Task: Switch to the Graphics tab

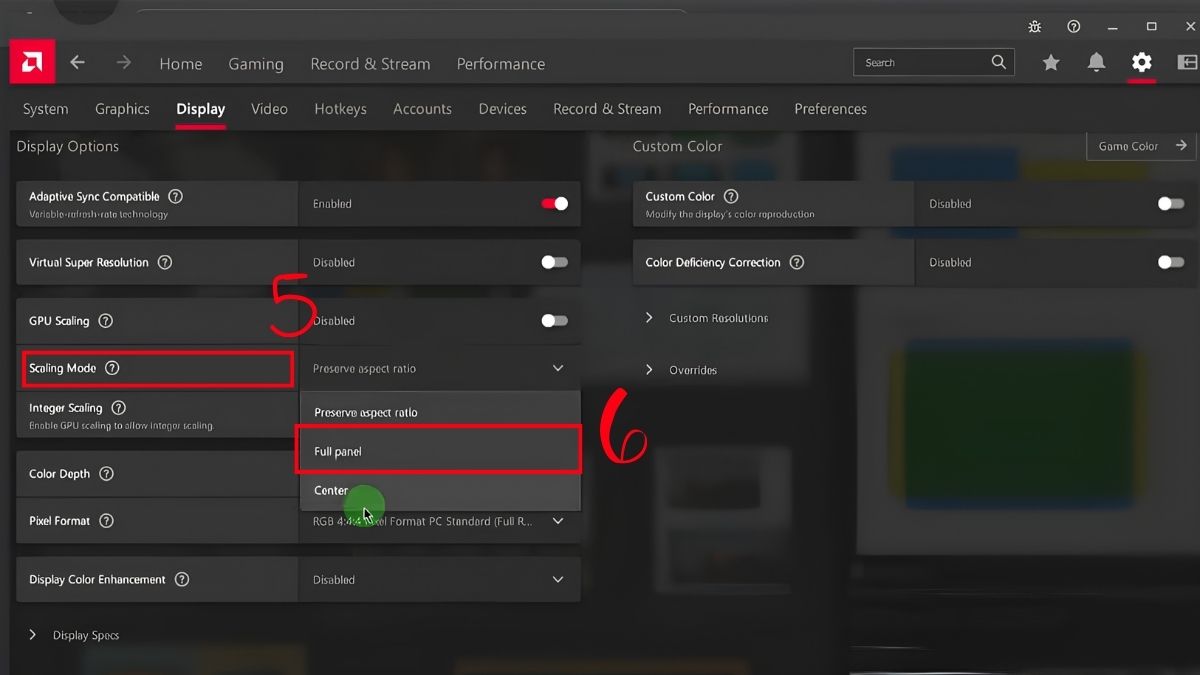Action: (x=122, y=108)
